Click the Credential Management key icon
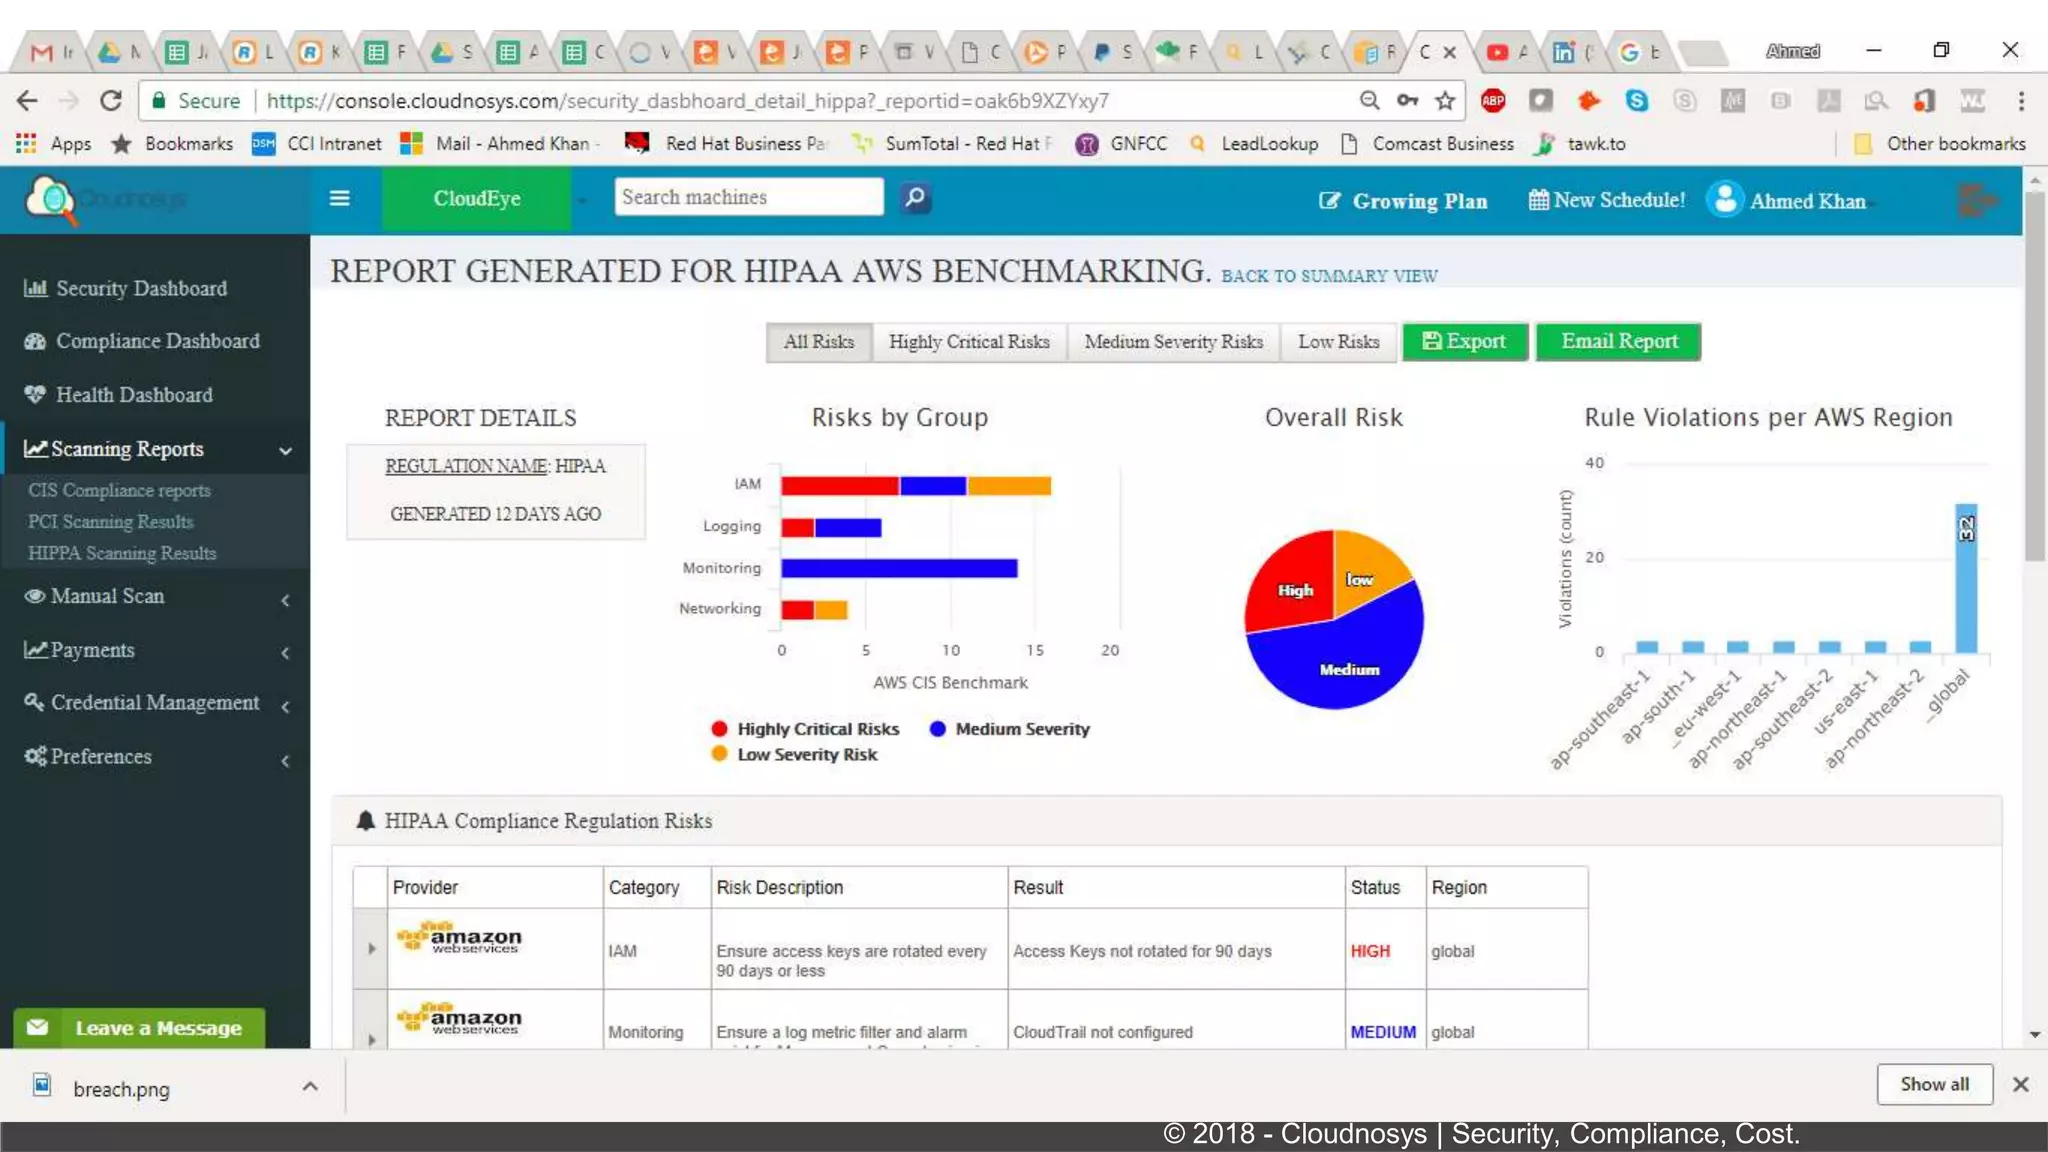Image resolution: width=2048 pixels, height=1152 pixels. (34, 702)
